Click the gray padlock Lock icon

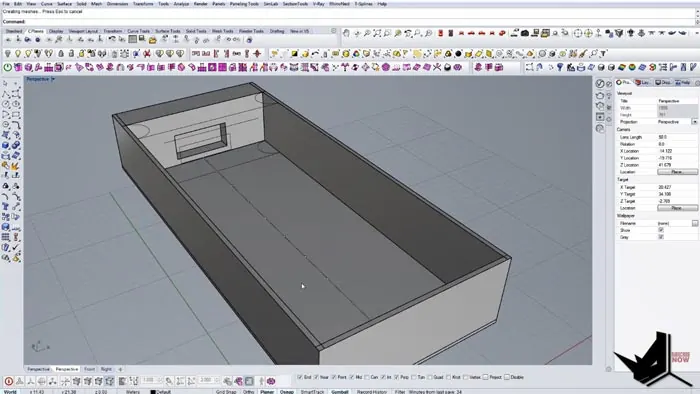coord(61,54)
